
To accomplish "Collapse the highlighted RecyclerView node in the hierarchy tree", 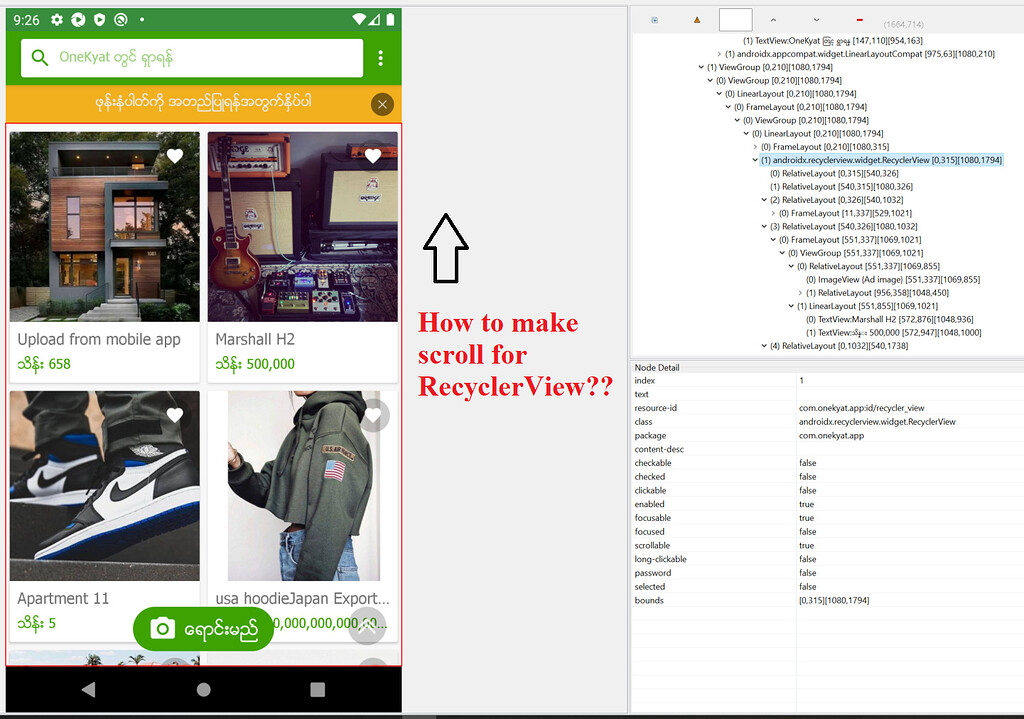I will [755, 159].
